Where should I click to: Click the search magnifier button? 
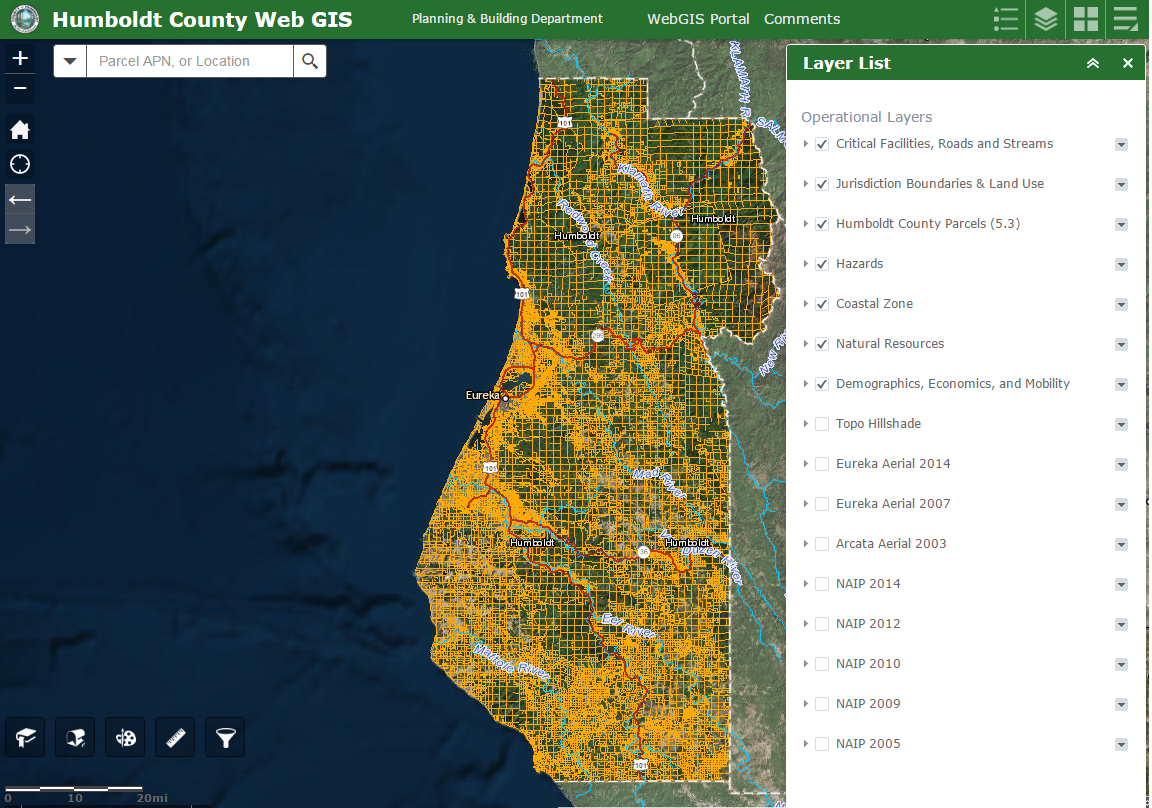310,61
